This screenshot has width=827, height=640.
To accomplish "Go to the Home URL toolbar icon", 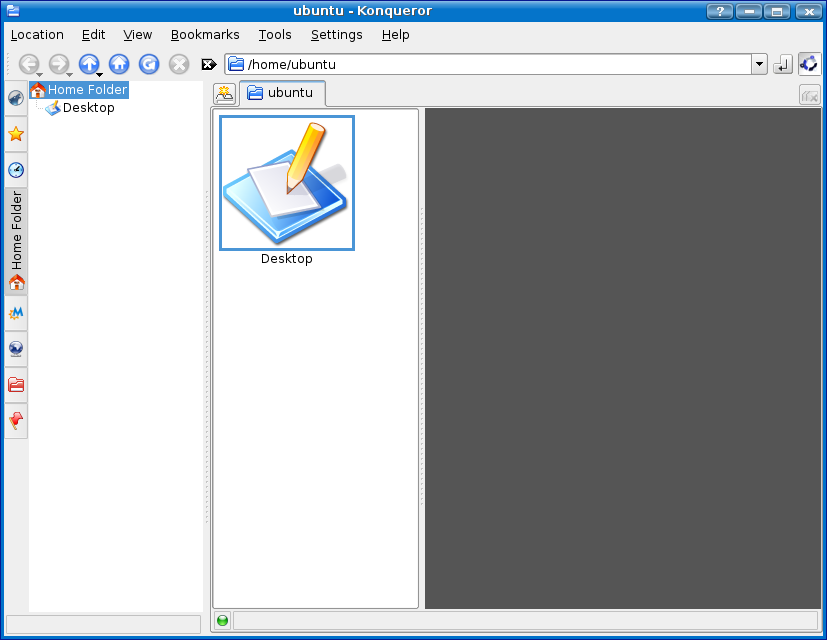I will coord(119,64).
